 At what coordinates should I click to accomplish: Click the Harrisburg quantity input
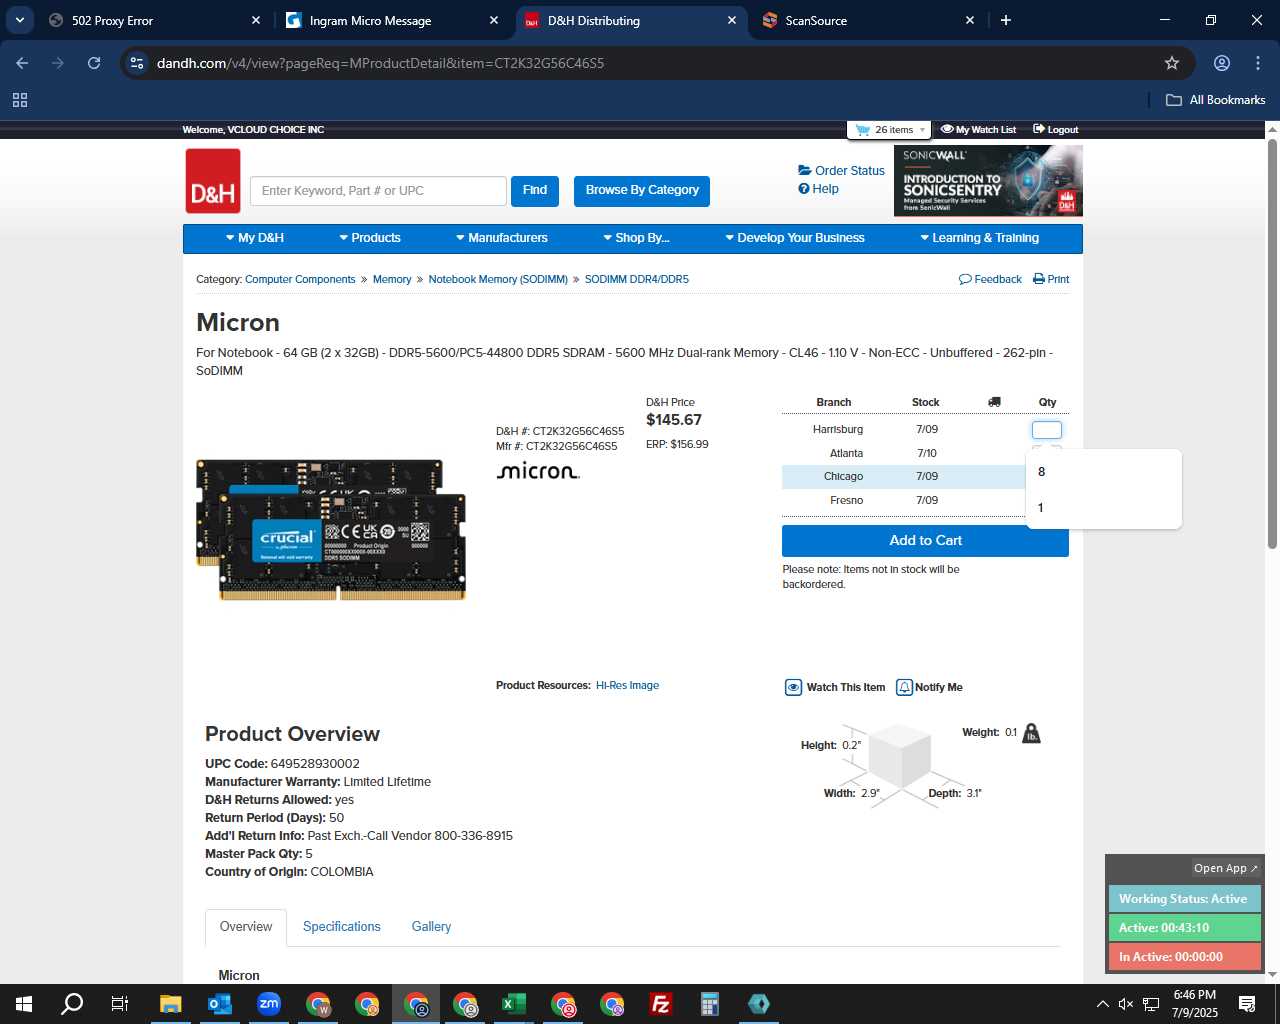[x=1046, y=430]
